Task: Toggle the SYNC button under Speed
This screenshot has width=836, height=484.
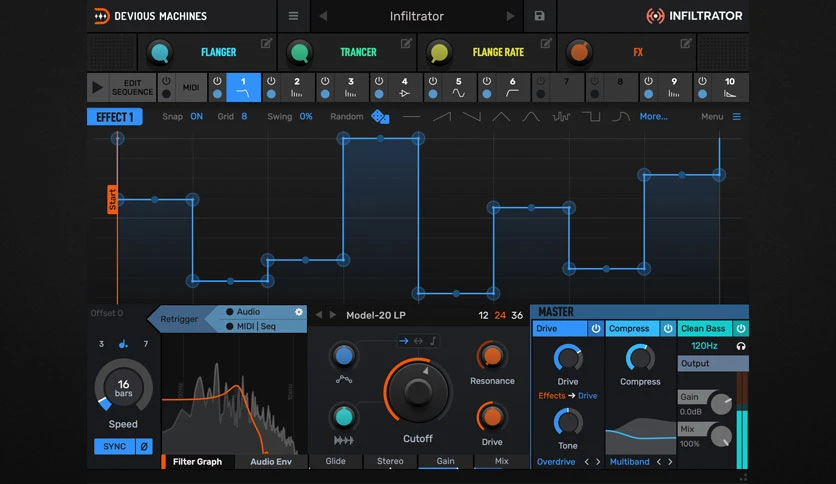Action: click(x=115, y=446)
